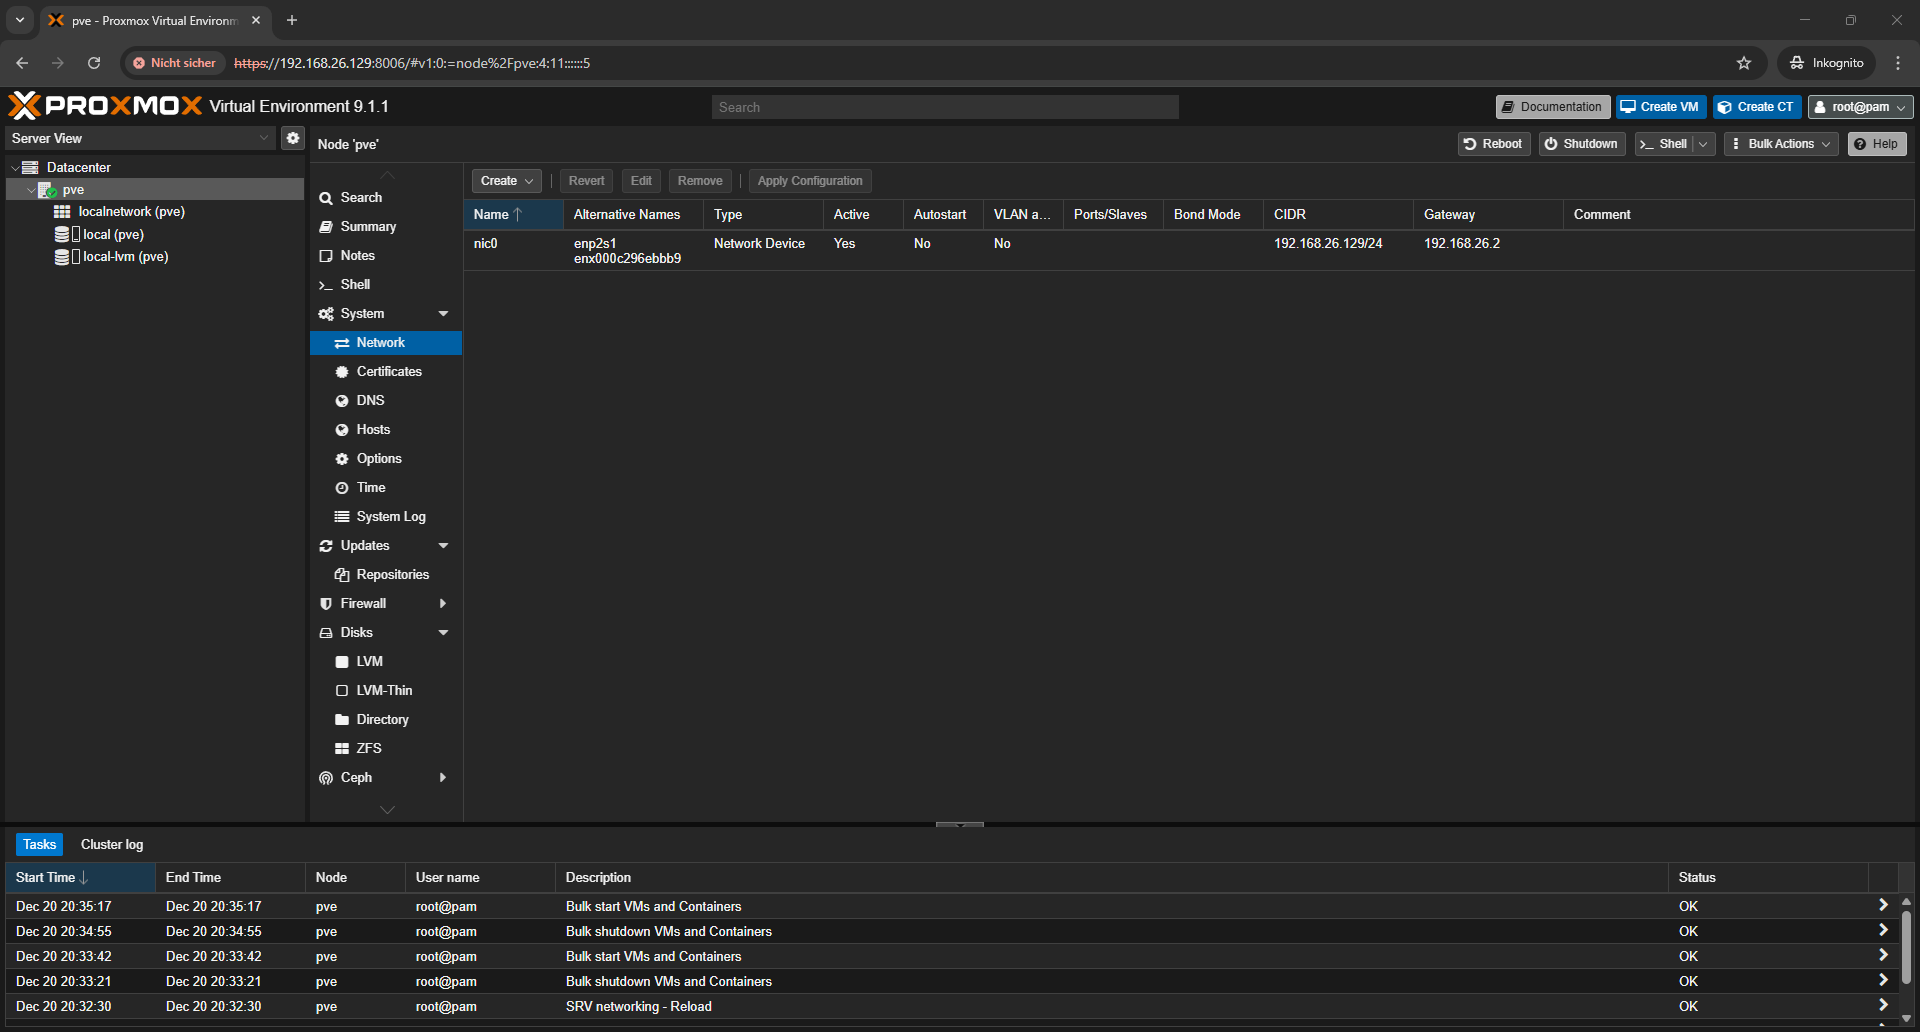
Task: Open the root@pam user menu
Action: click(1860, 107)
